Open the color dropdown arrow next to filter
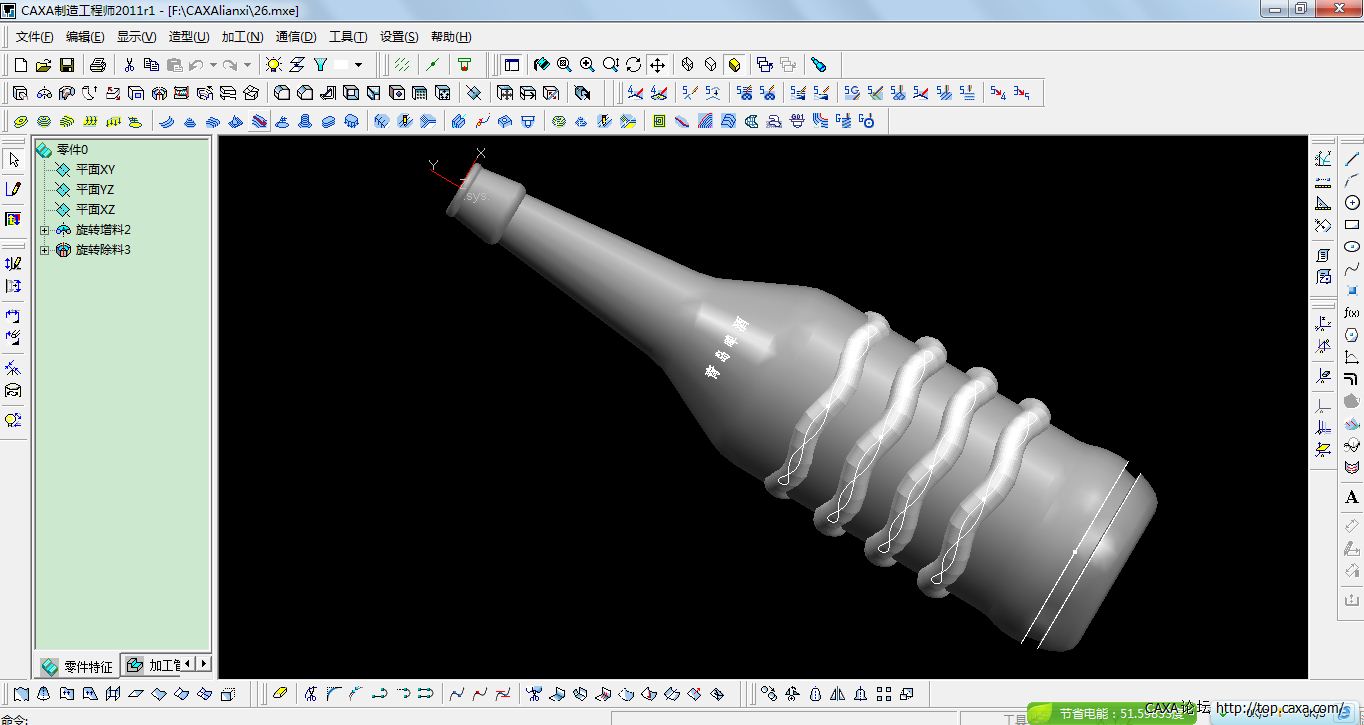 point(358,65)
